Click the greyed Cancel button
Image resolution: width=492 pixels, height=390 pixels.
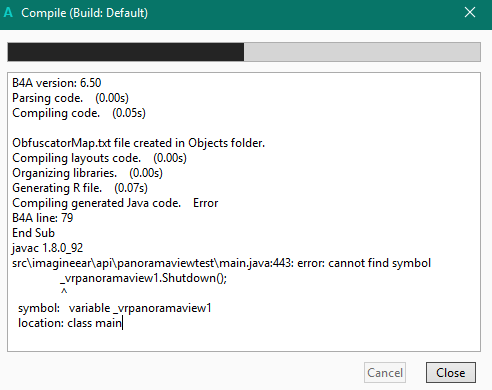385,373
